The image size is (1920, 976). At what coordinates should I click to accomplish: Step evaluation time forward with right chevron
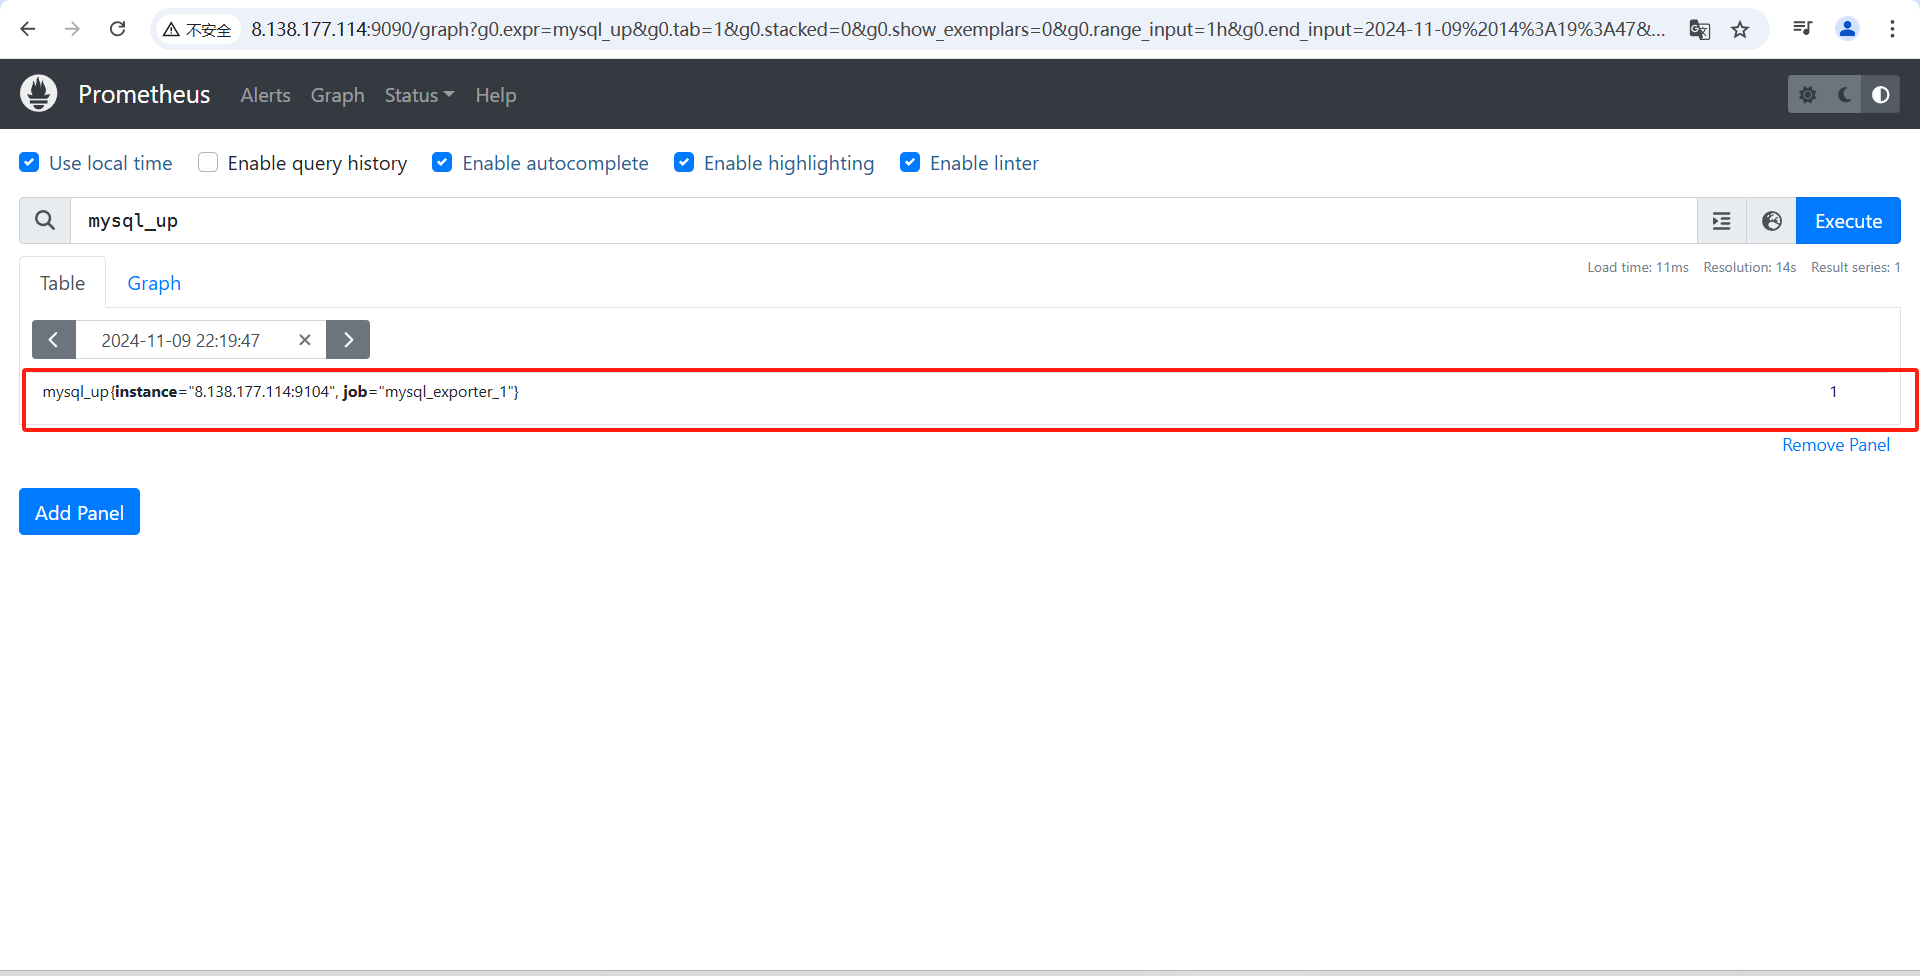(x=348, y=340)
